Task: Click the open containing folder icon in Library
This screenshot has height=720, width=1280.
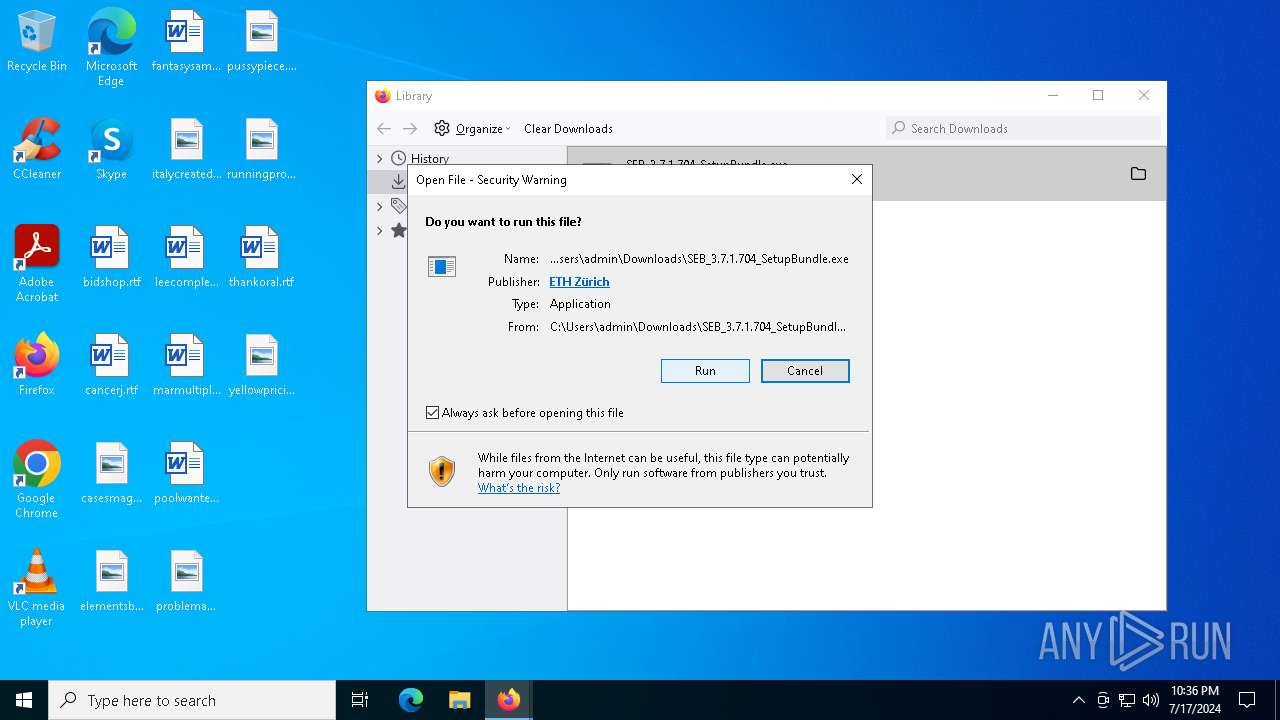Action: 1138,174
